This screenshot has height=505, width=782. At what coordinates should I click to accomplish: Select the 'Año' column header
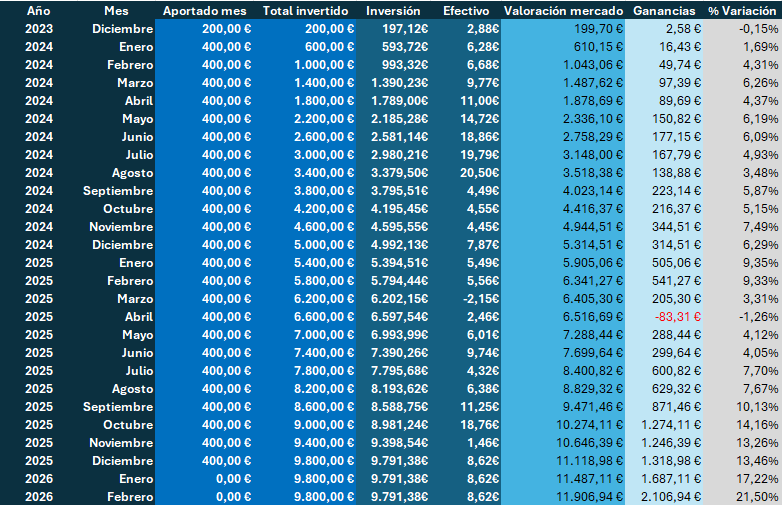coord(38,11)
